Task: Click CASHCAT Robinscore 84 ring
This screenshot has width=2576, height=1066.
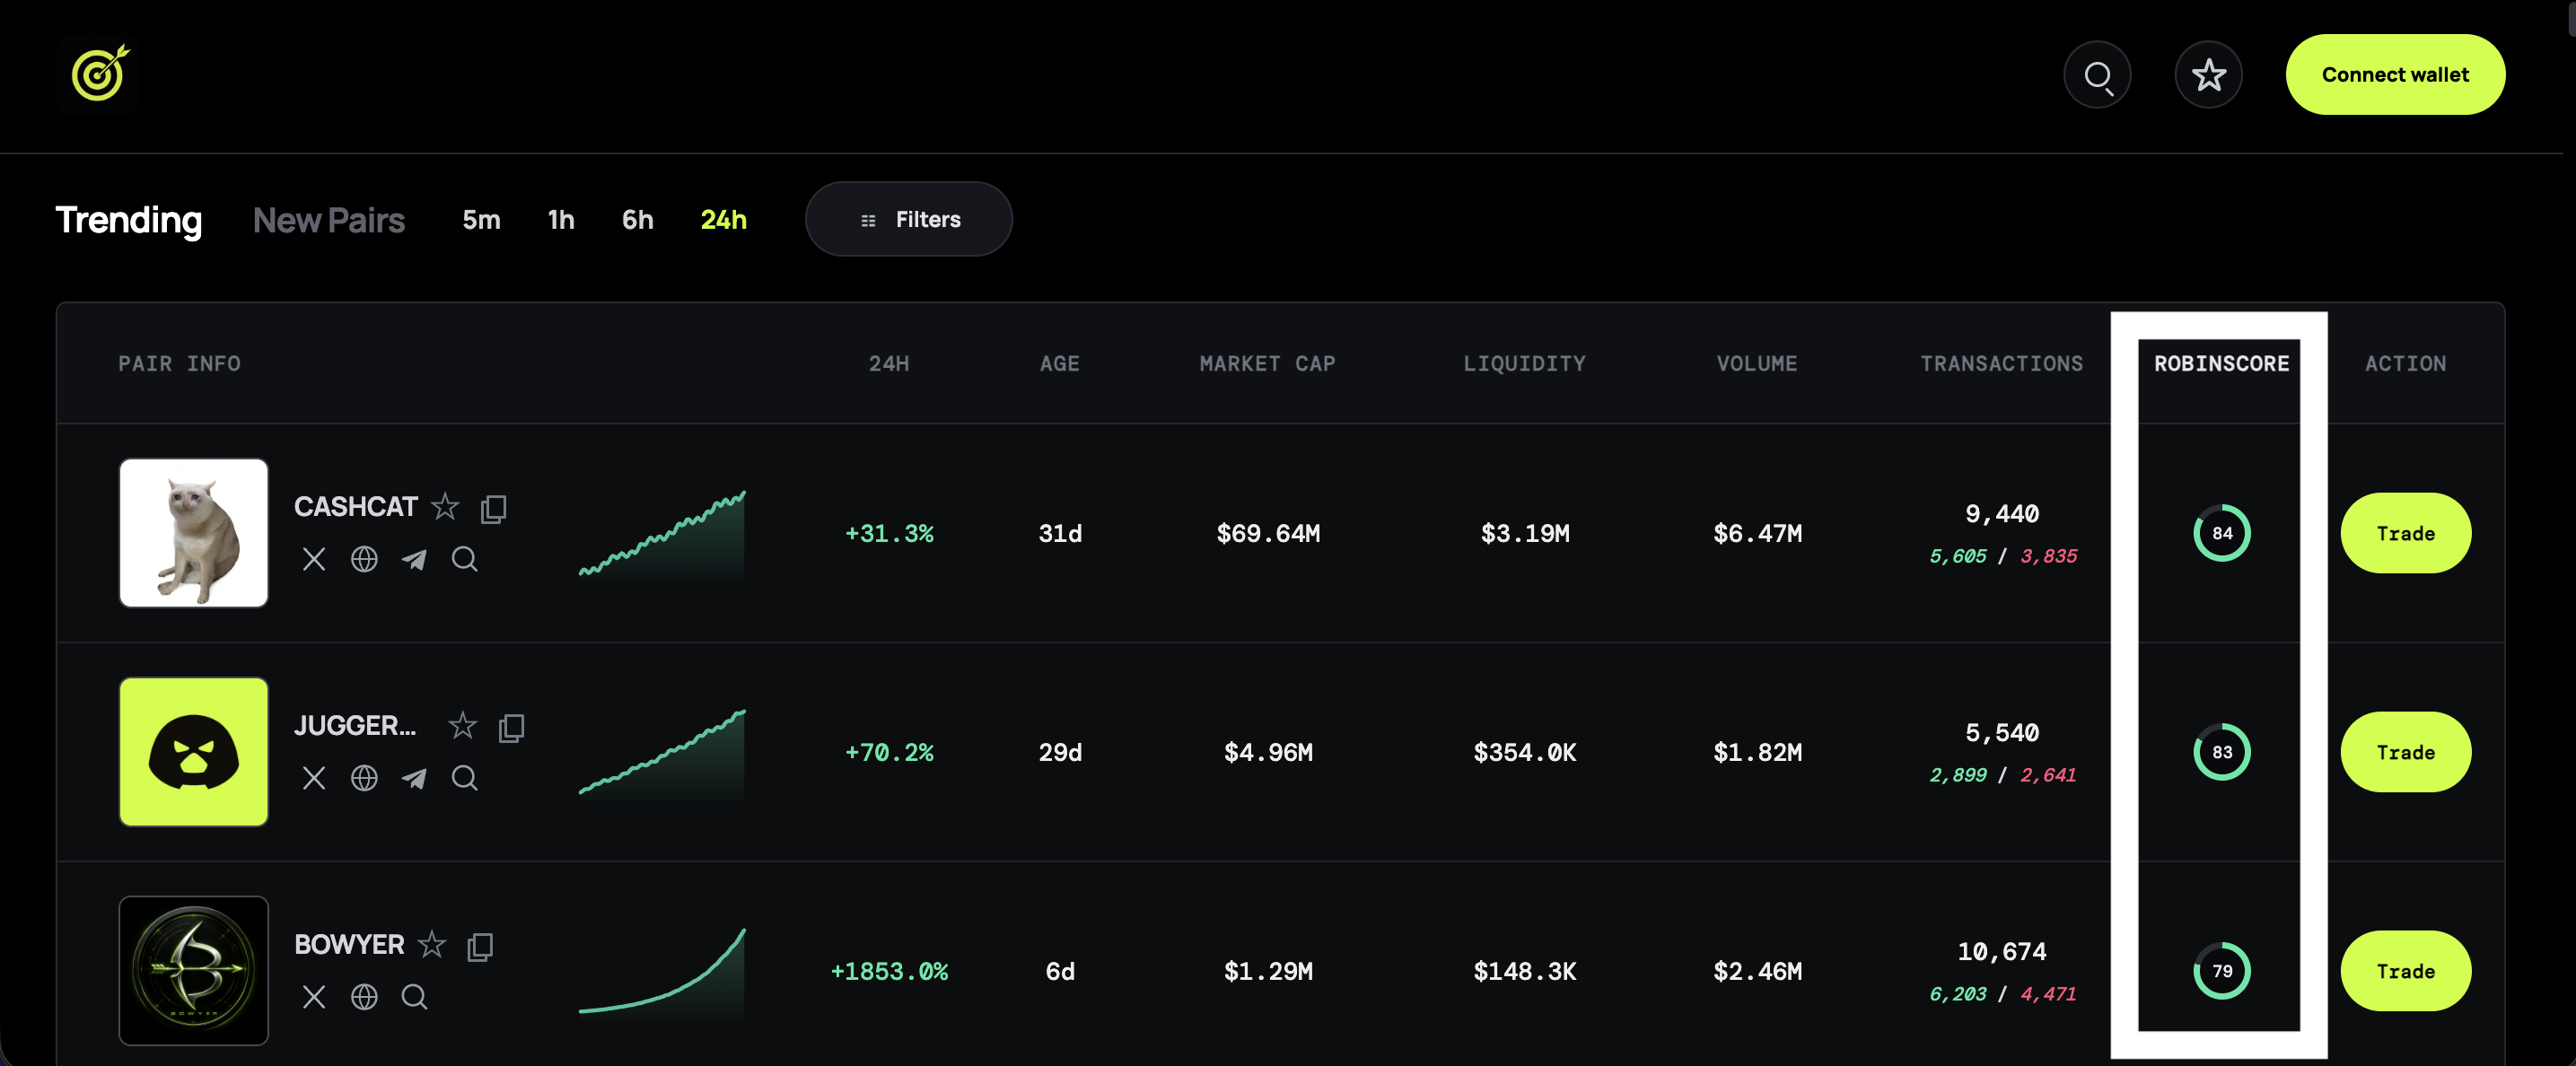Action: point(2221,533)
